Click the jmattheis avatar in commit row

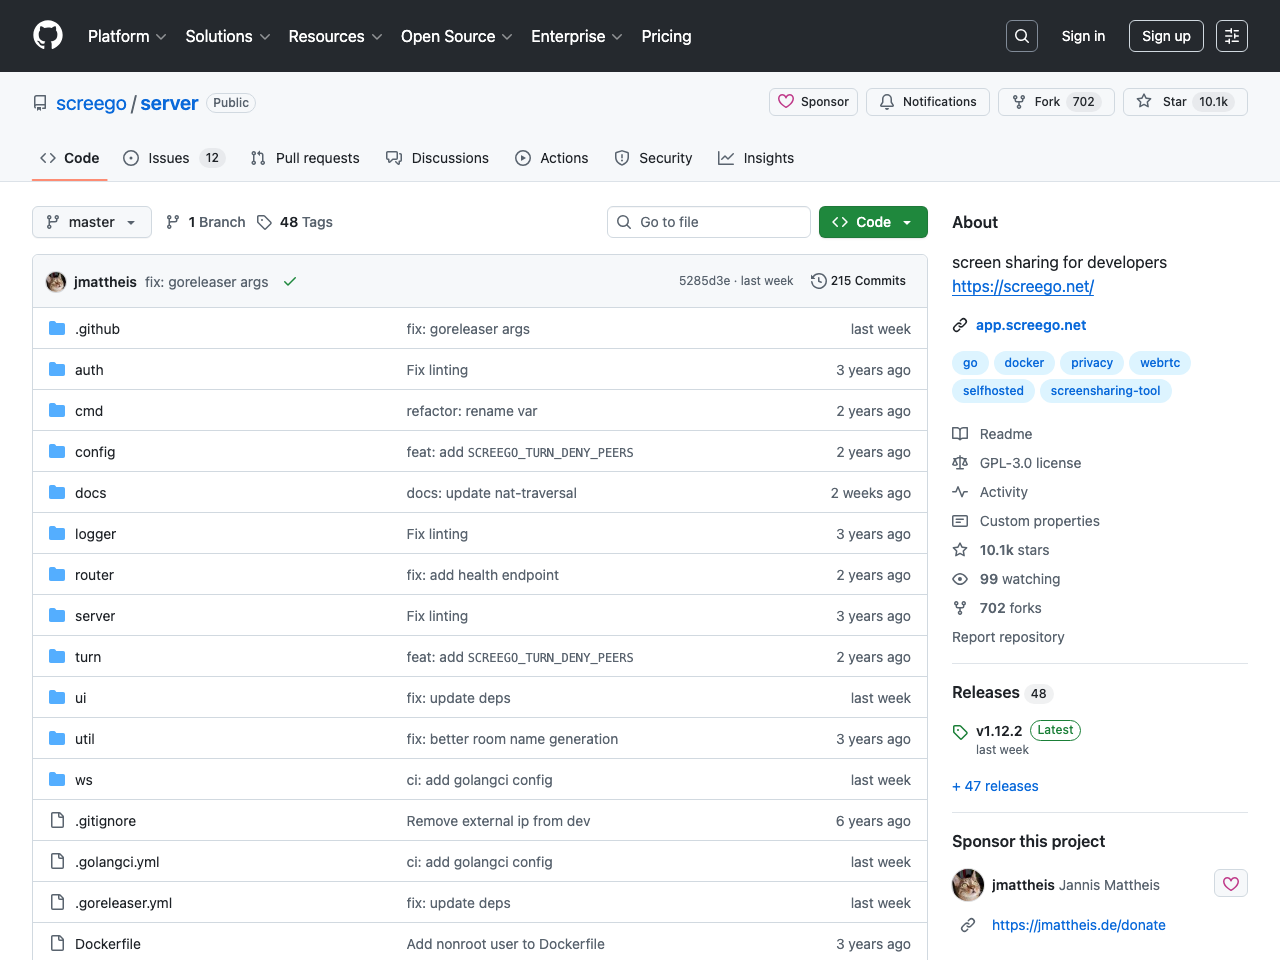(56, 282)
